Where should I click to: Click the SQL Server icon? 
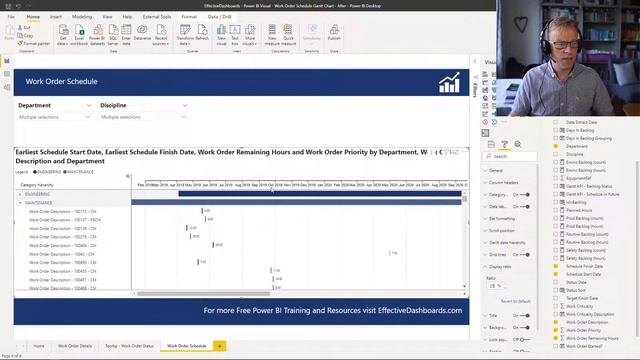[x=113, y=30]
